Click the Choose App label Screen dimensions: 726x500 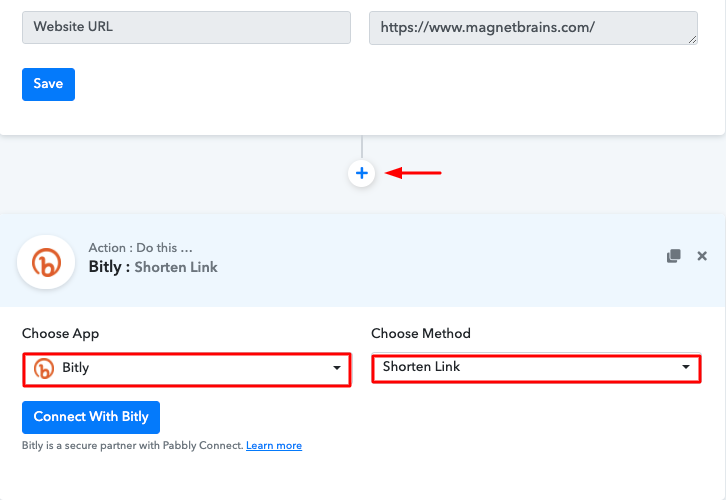[x=61, y=334]
